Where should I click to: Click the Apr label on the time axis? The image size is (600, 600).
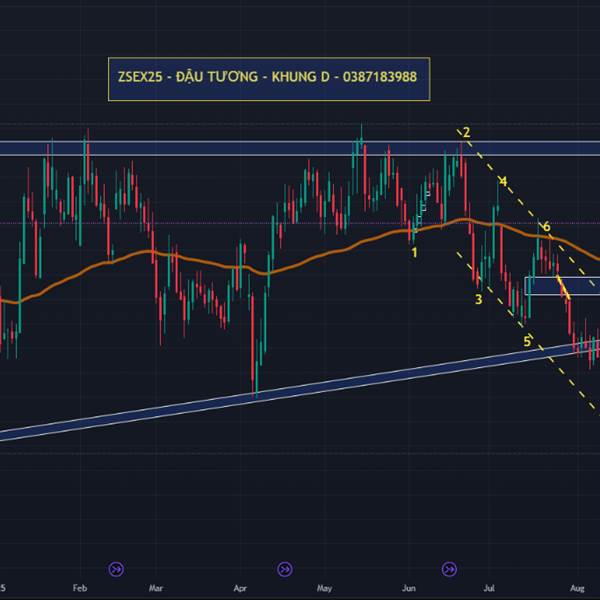(240, 588)
